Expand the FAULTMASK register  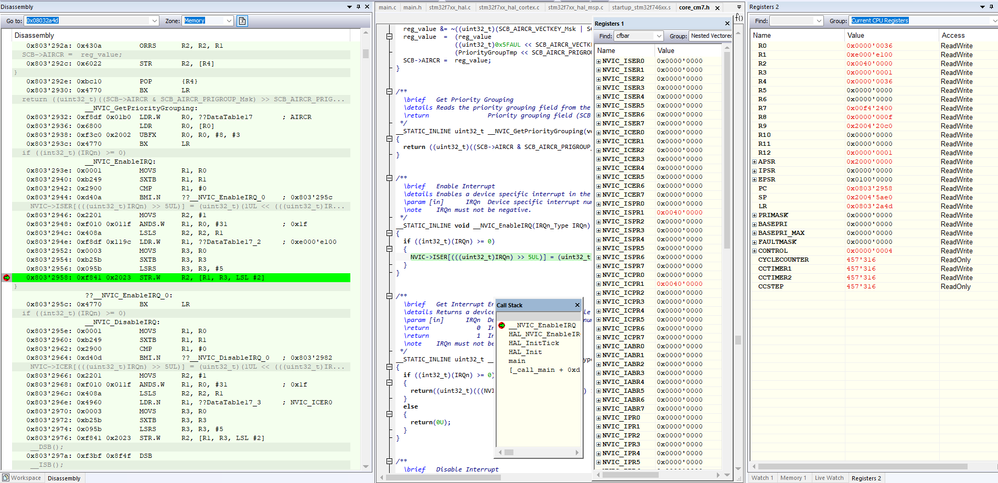tap(755, 242)
